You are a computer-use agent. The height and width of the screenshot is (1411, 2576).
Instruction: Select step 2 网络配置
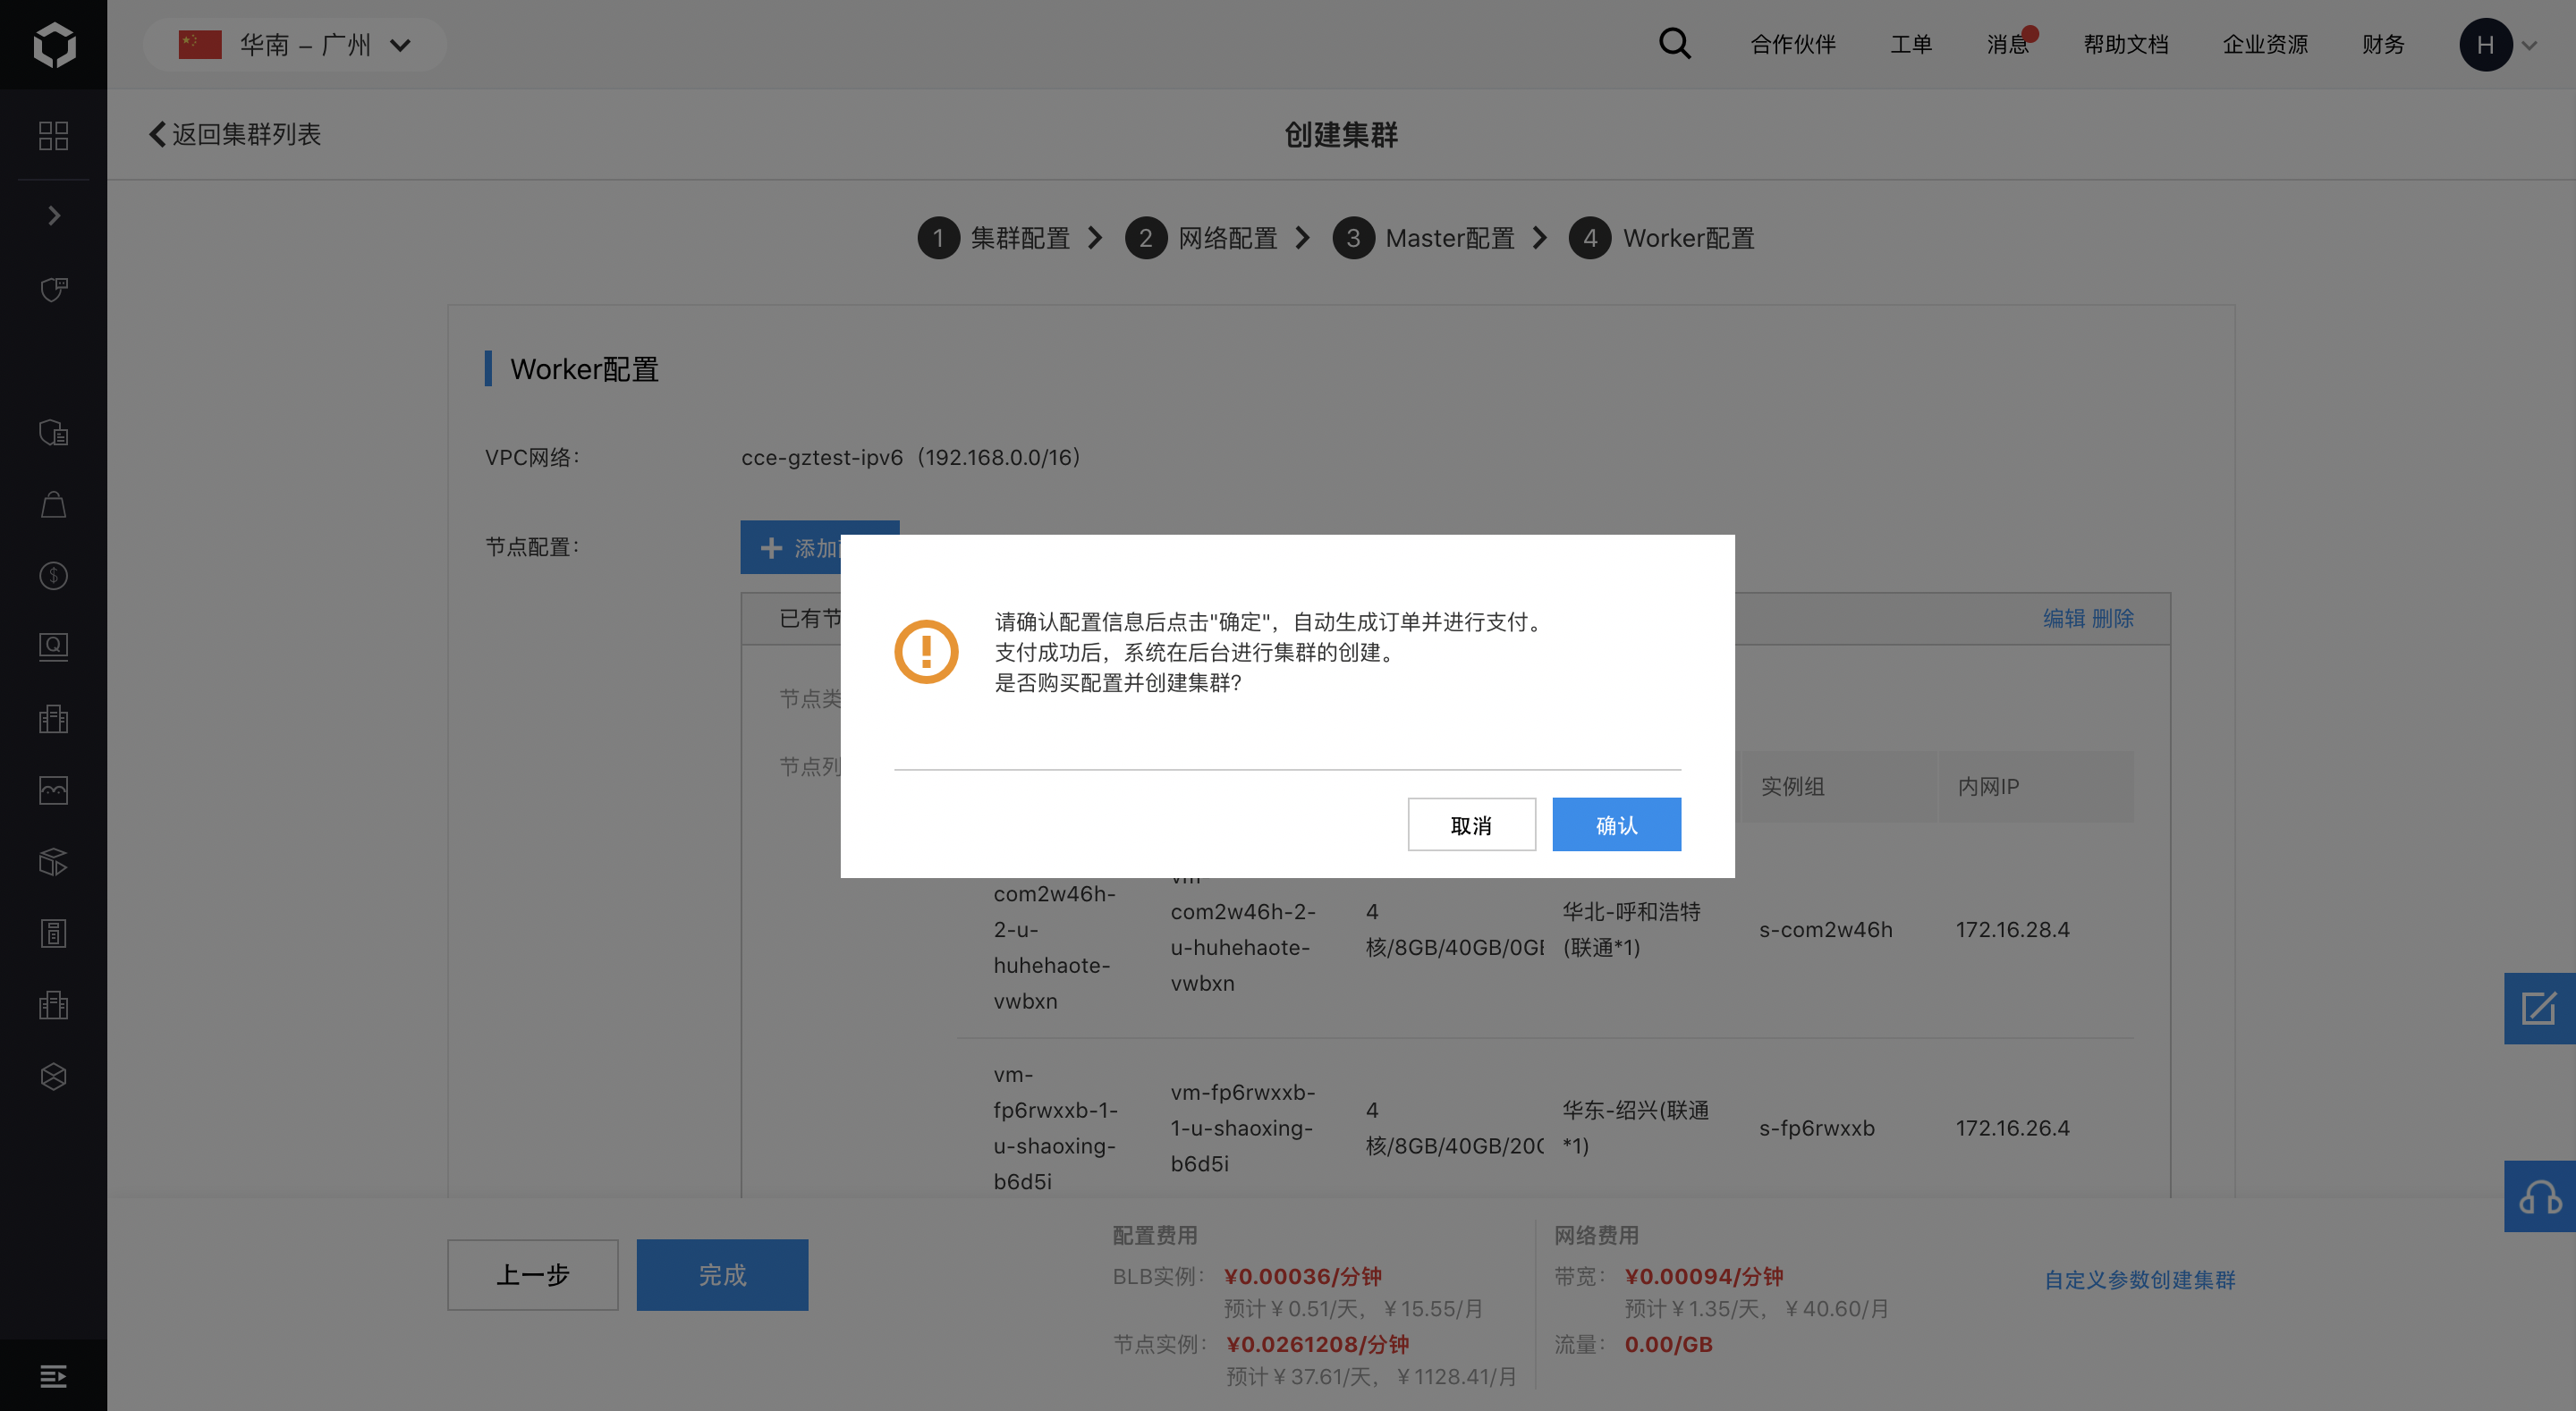pos(1202,238)
